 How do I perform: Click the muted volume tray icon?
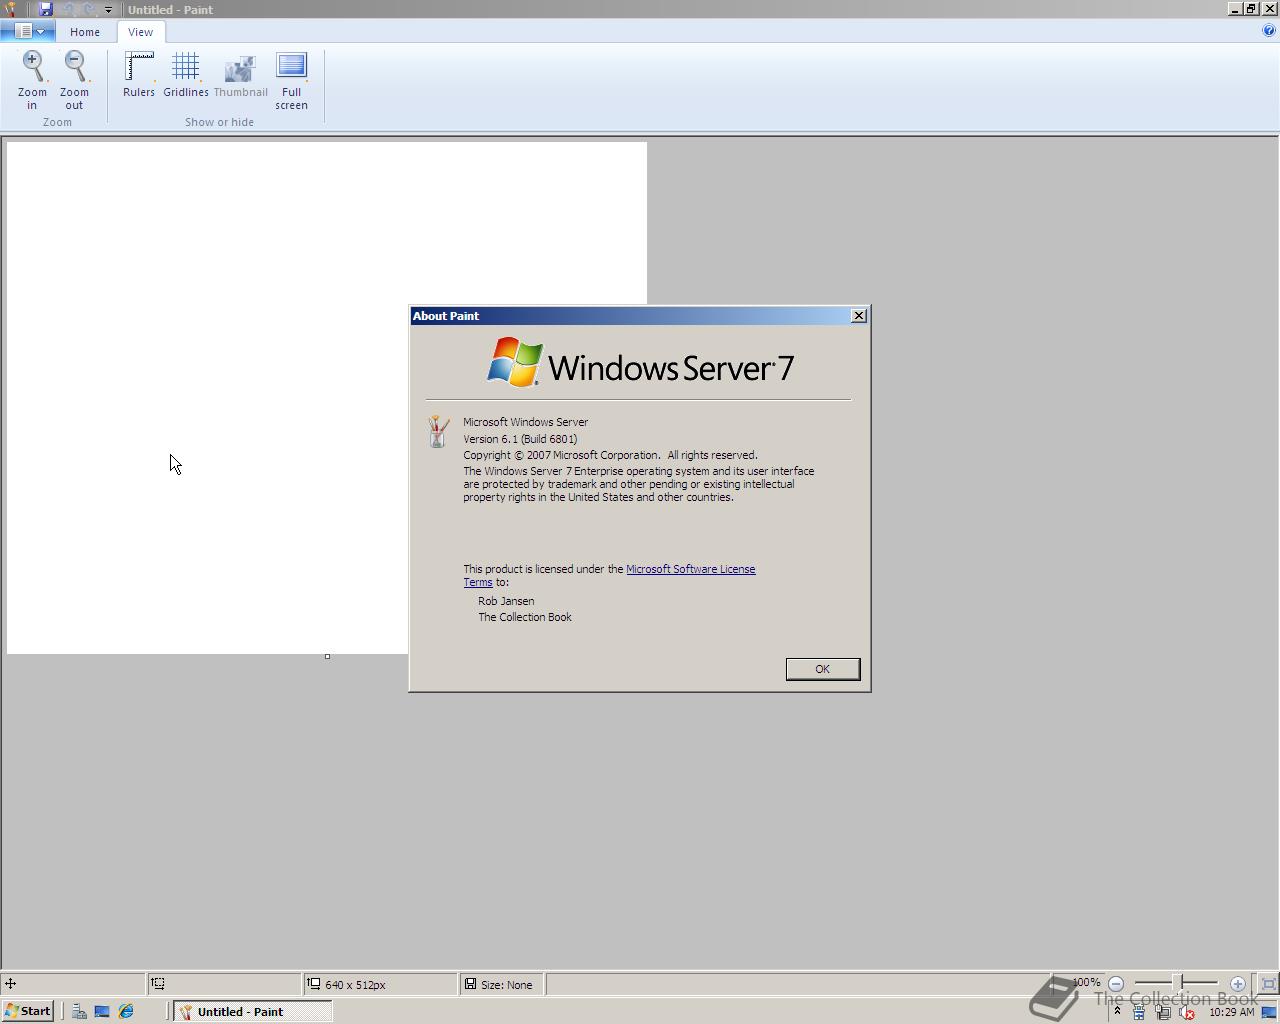click(1187, 1013)
